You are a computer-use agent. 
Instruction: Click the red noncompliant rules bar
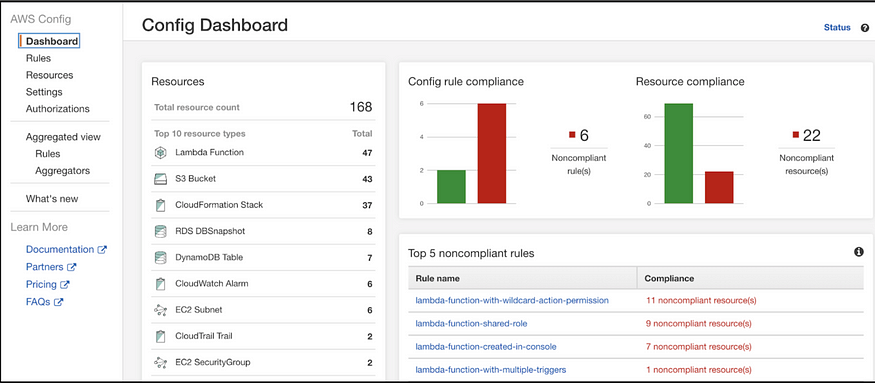pyautogui.click(x=492, y=153)
